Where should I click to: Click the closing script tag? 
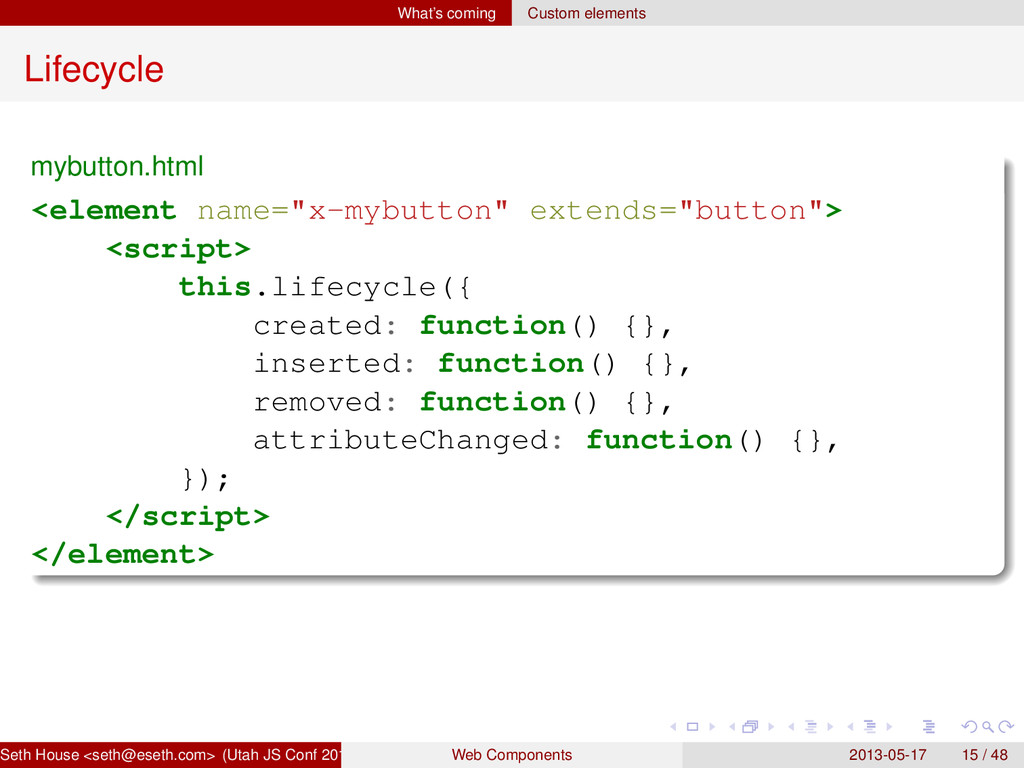[x=188, y=517]
